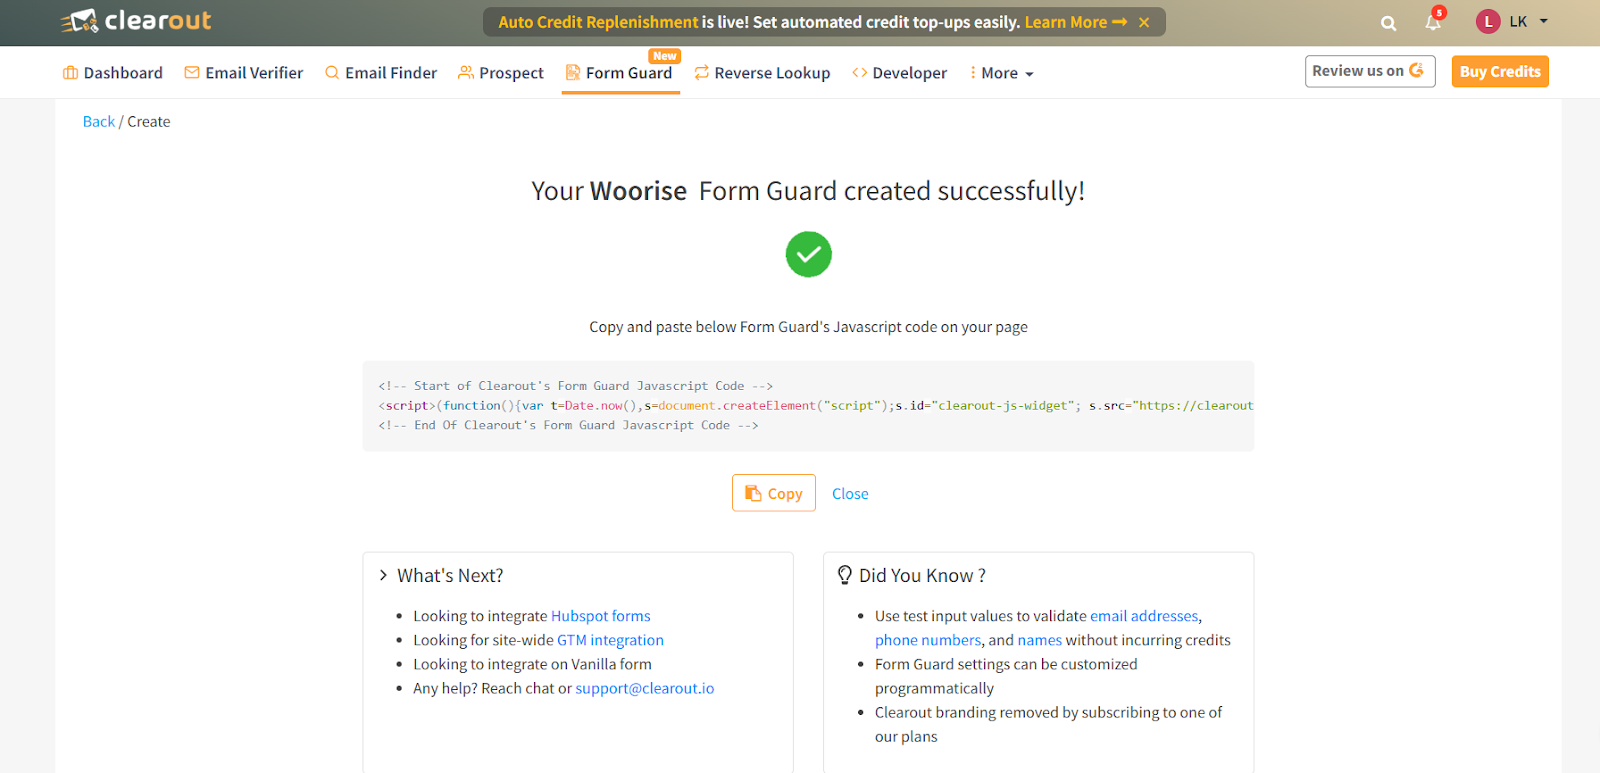
Task: Expand the More dropdown menu
Action: (1002, 73)
